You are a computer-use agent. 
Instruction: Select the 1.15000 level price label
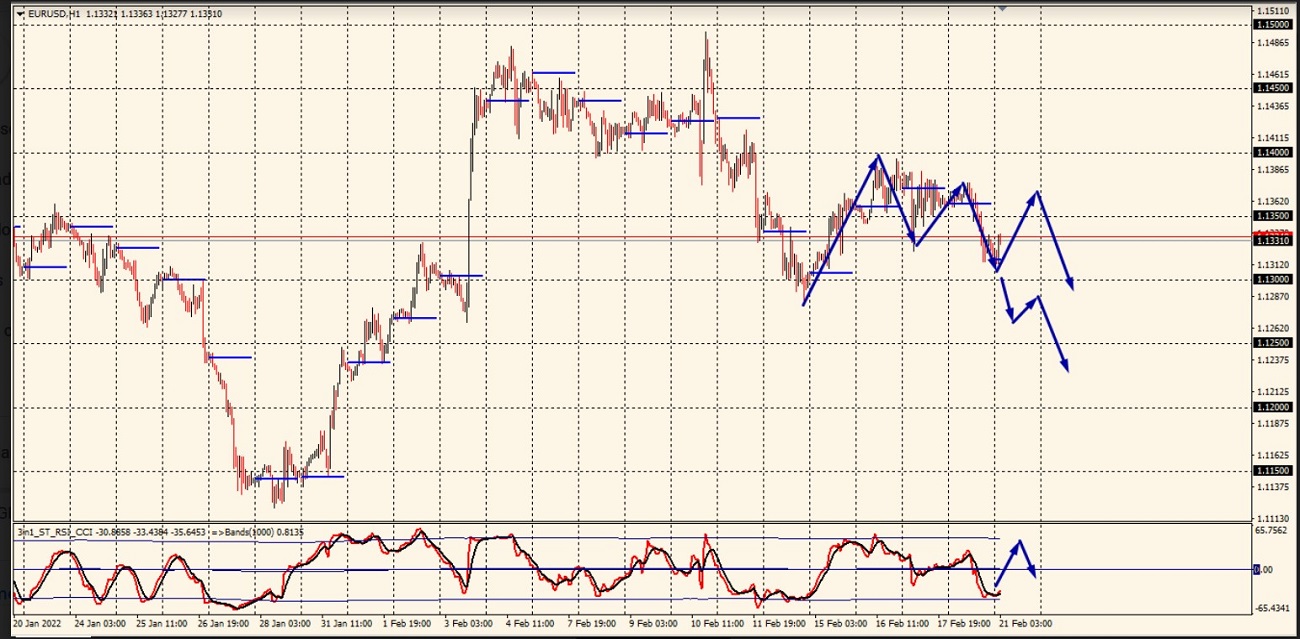[1272, 24]
